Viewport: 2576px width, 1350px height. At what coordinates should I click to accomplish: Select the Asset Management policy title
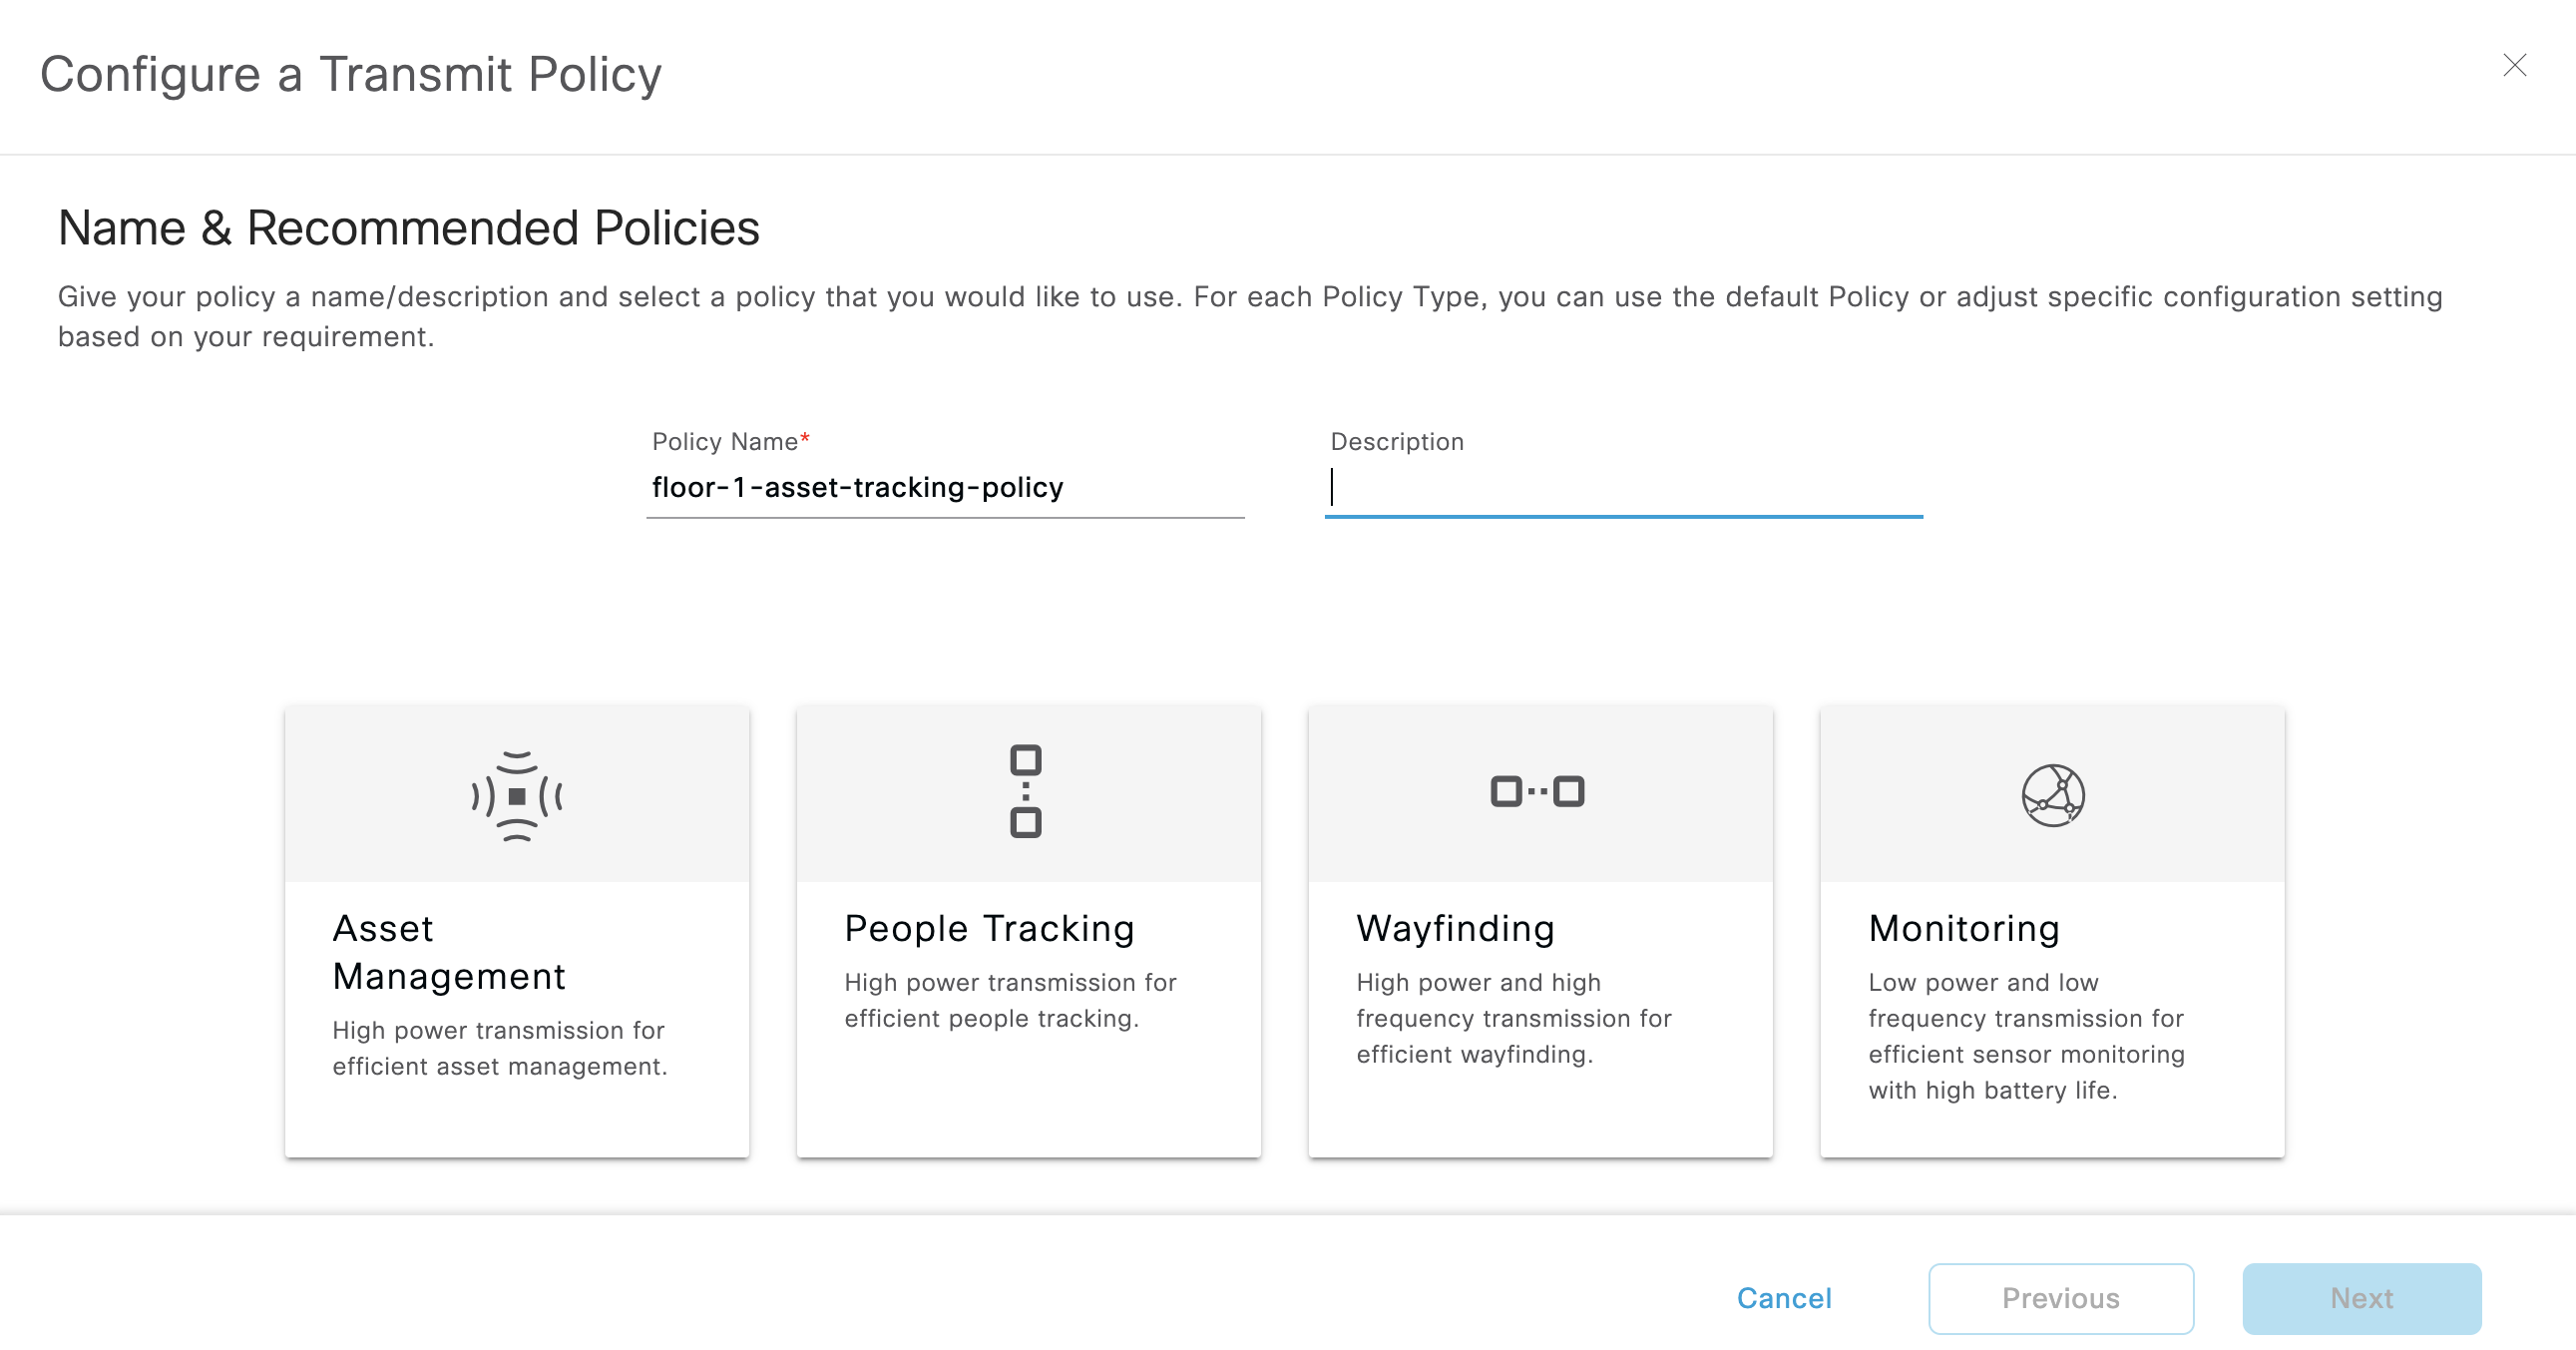(x=449, y=952)
